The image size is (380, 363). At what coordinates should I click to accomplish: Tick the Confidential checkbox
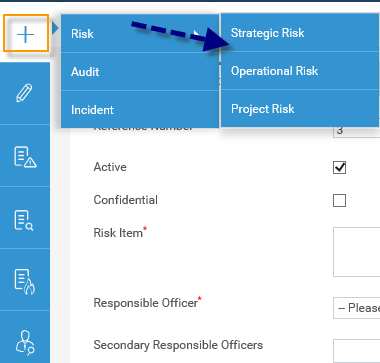tap(339, 201)
